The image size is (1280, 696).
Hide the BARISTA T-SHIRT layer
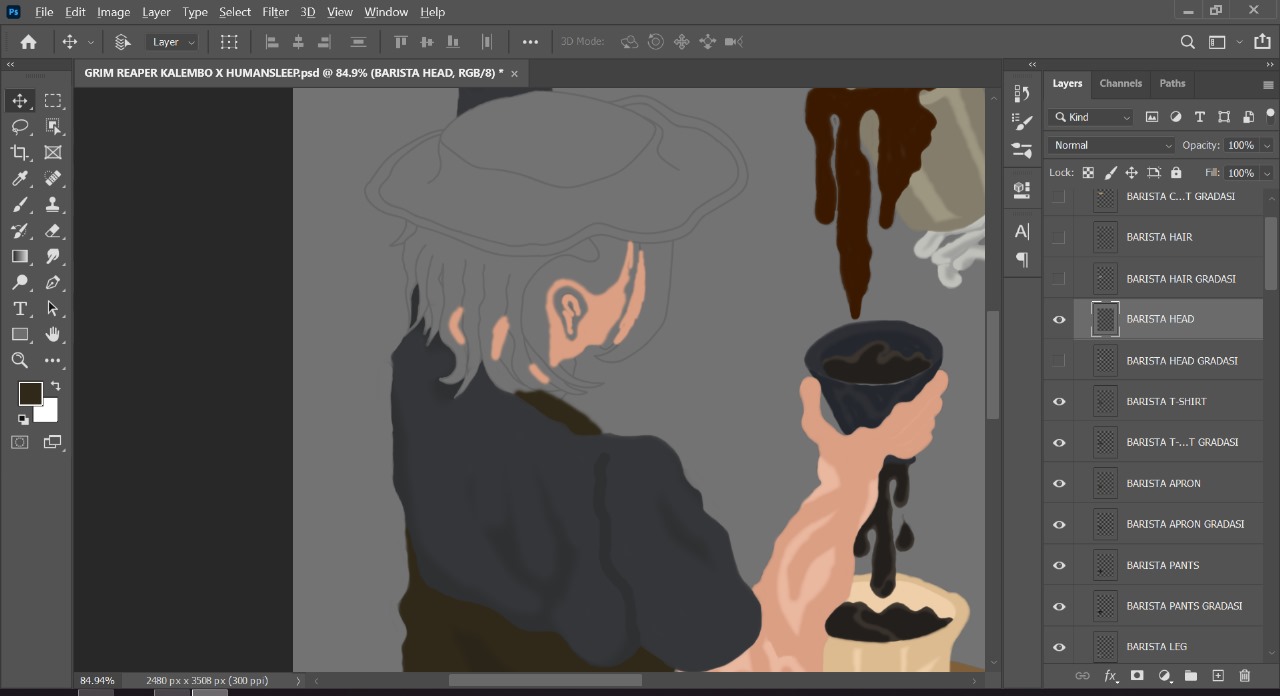(1059, 402)
